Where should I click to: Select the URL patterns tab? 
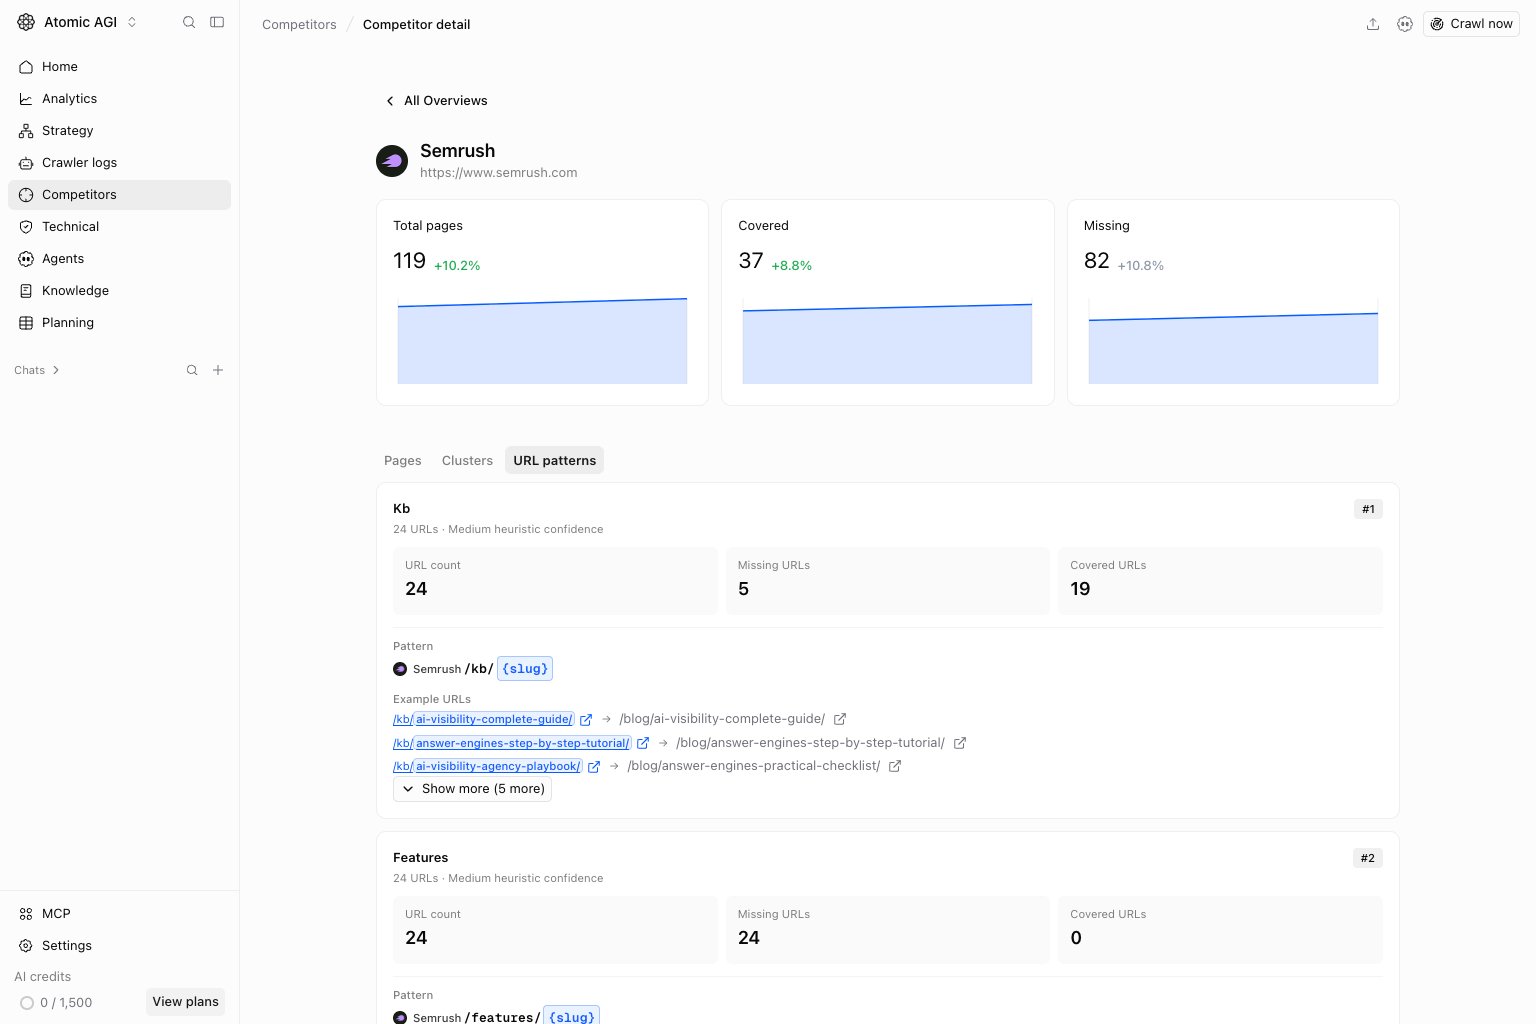555,461
